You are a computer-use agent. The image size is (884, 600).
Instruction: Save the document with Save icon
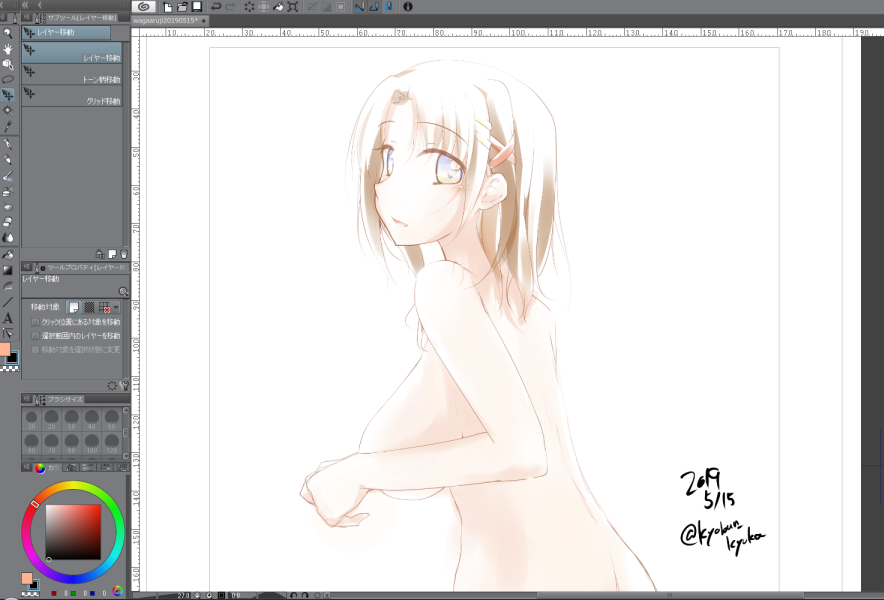click(197, 7)
